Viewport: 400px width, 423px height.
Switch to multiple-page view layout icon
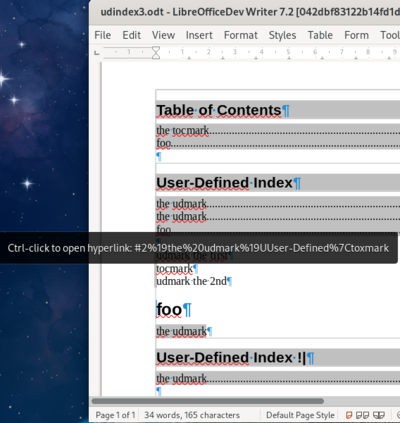[362, 415]
